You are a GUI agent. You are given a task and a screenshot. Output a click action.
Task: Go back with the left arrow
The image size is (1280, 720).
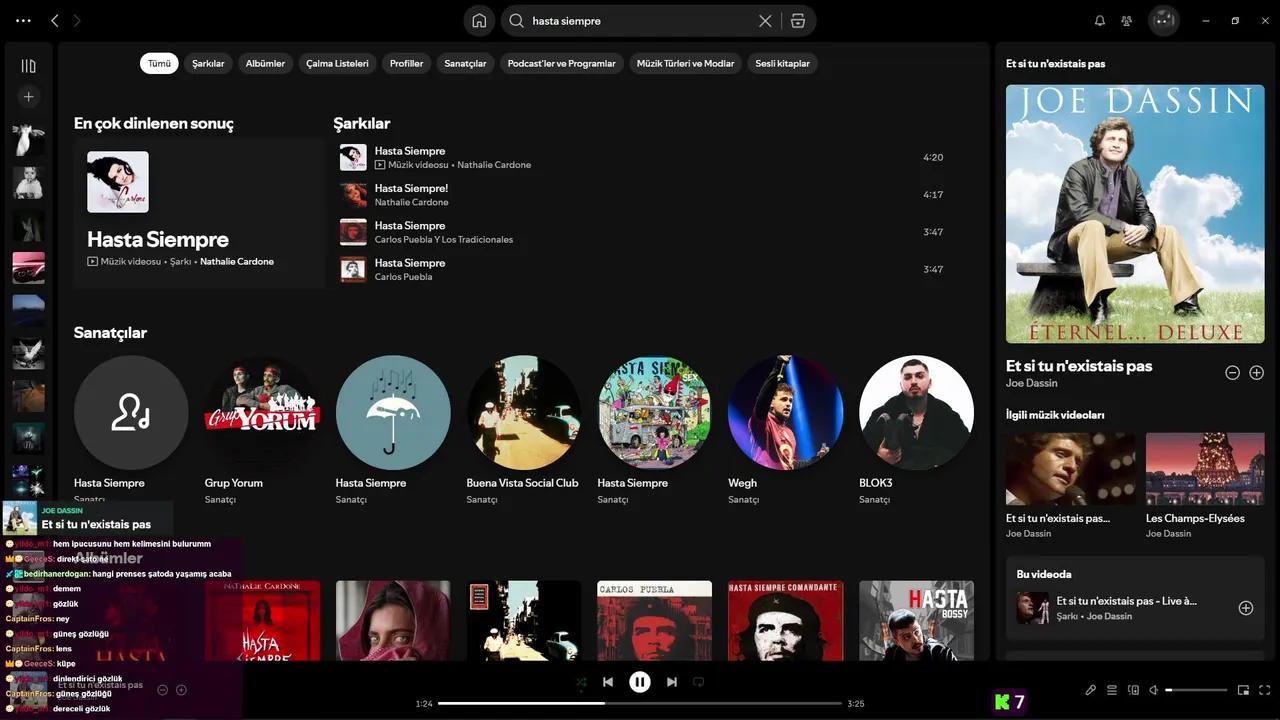coord(55,20)
